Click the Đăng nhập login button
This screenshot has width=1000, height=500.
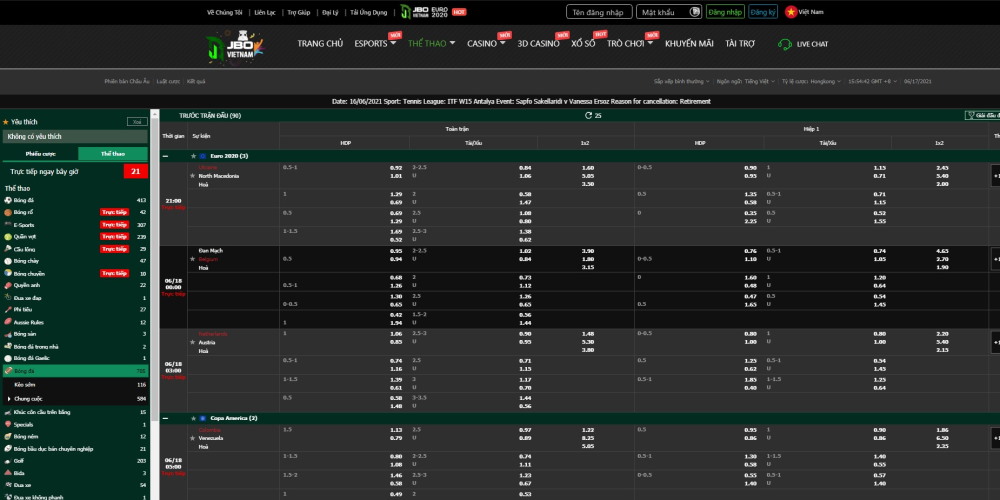724,12
